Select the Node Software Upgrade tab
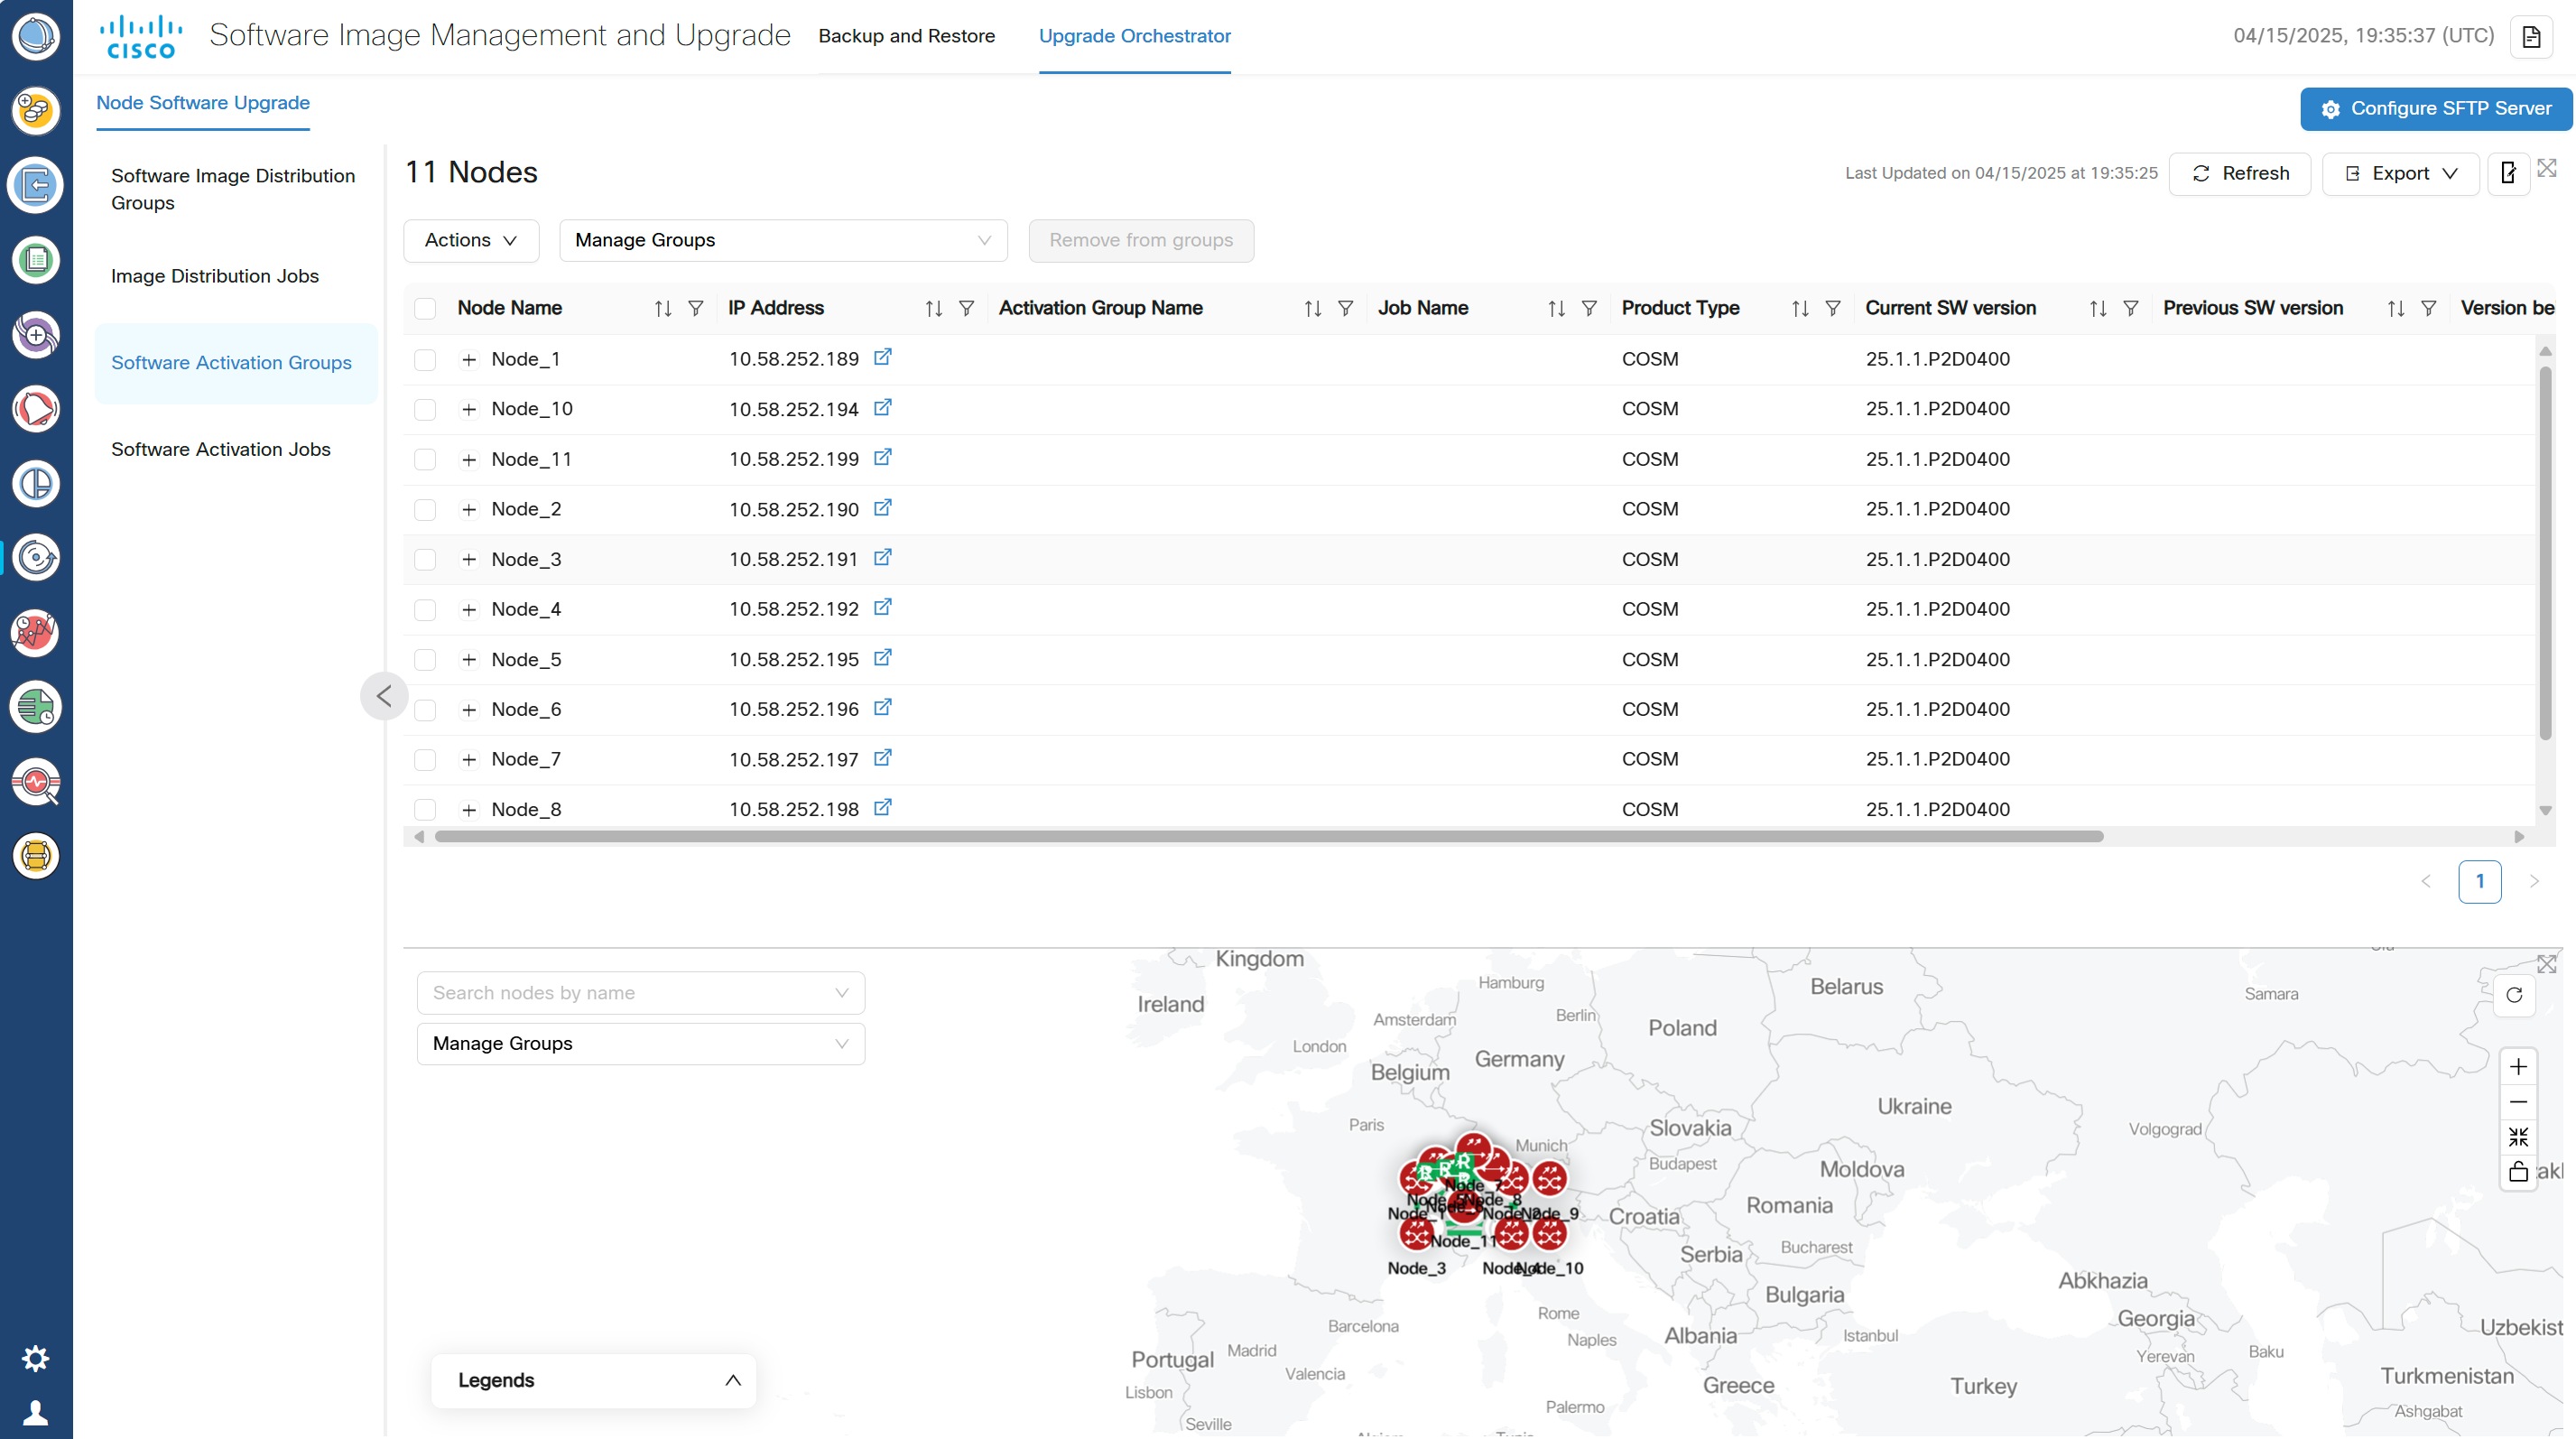The height and width of the screenshot is (1439, 2576). pyautogui.click(x=203, y=102)
